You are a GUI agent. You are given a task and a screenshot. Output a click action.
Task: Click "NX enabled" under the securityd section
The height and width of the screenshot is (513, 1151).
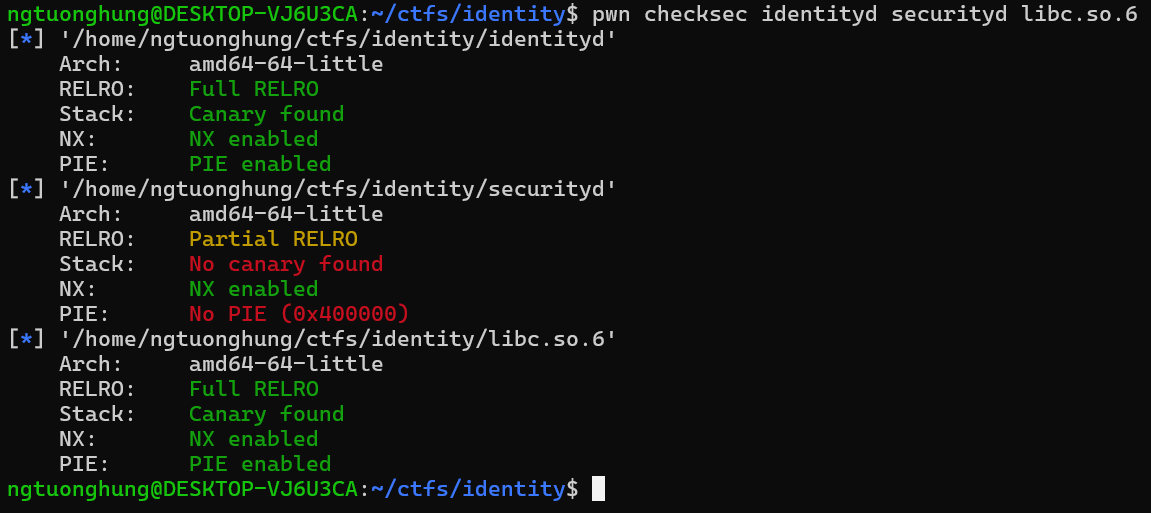(254, 289)
